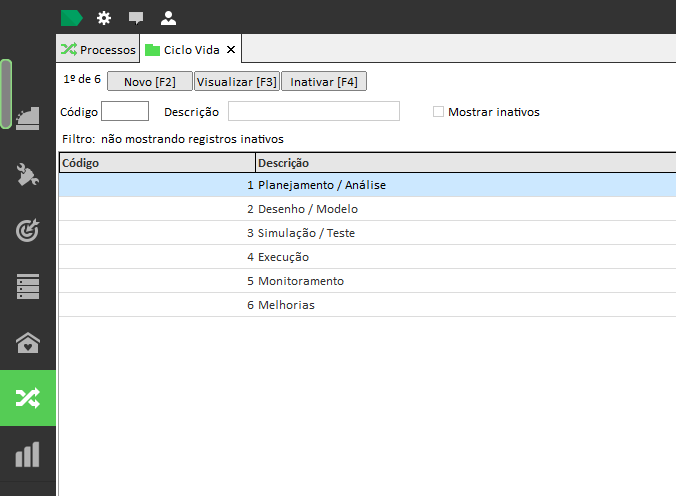
Task: Open the server stack sidebar module
Action: [28, 286]
